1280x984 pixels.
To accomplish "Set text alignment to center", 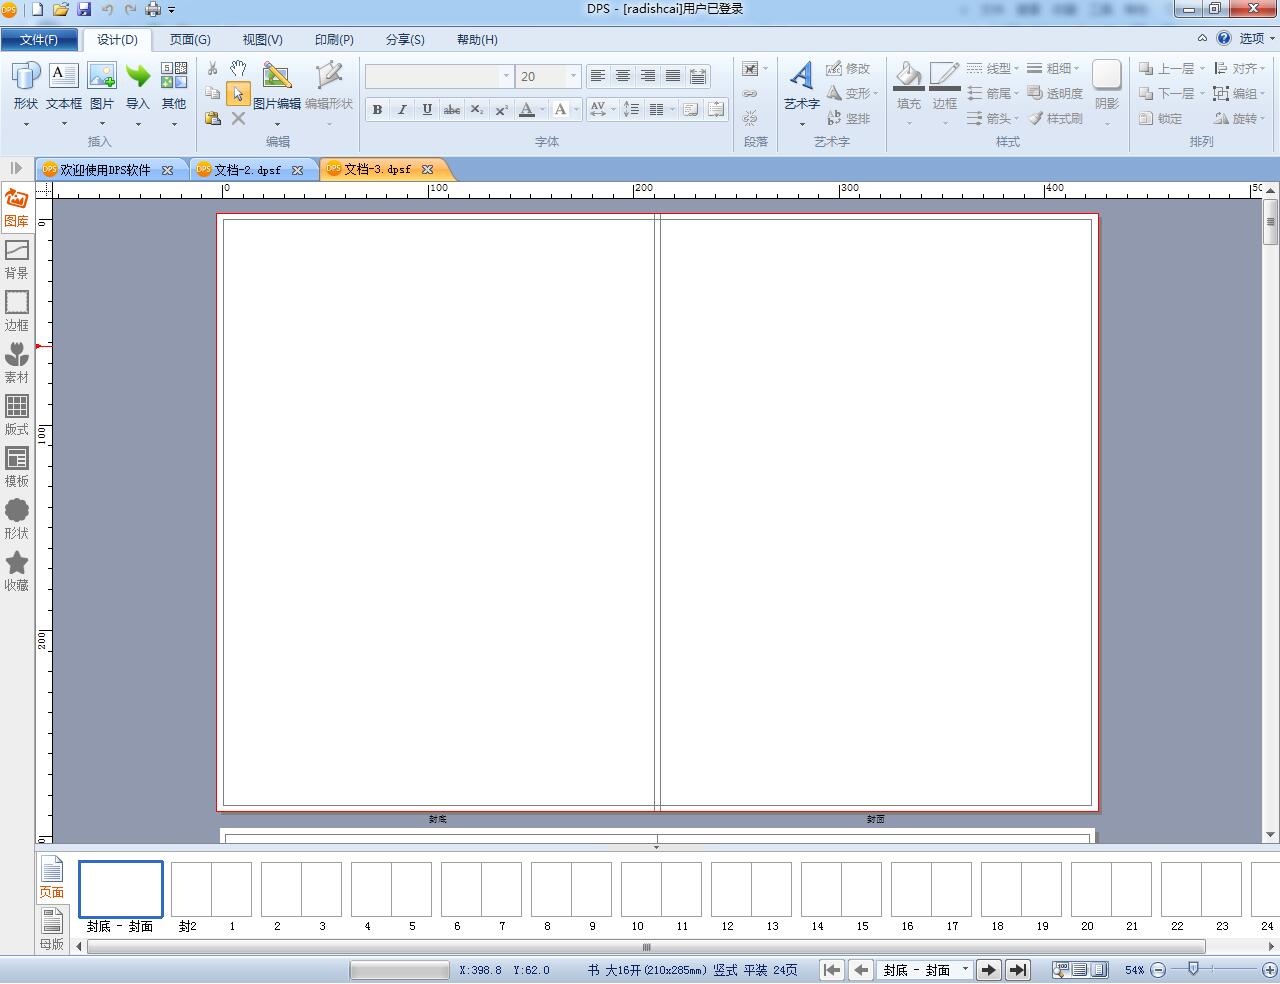I will coord(622,76).
